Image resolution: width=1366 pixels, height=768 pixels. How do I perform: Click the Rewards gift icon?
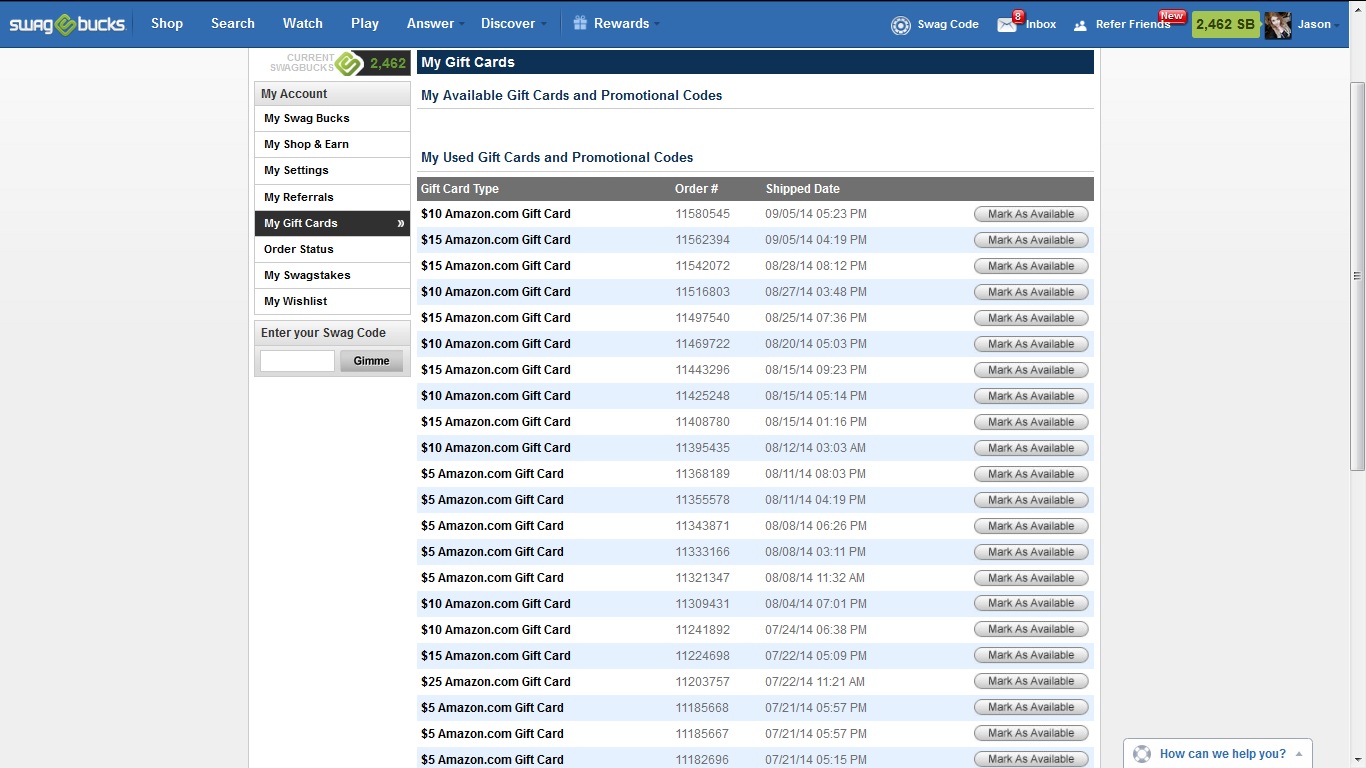tap(580, 23)
